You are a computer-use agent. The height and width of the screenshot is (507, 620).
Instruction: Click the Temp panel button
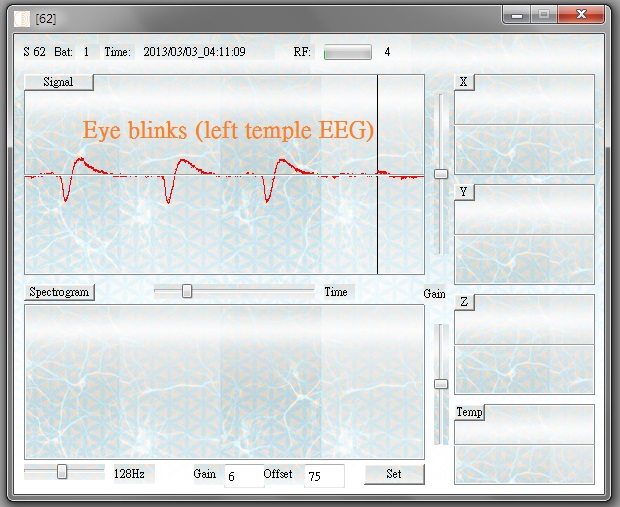point(469,412)
